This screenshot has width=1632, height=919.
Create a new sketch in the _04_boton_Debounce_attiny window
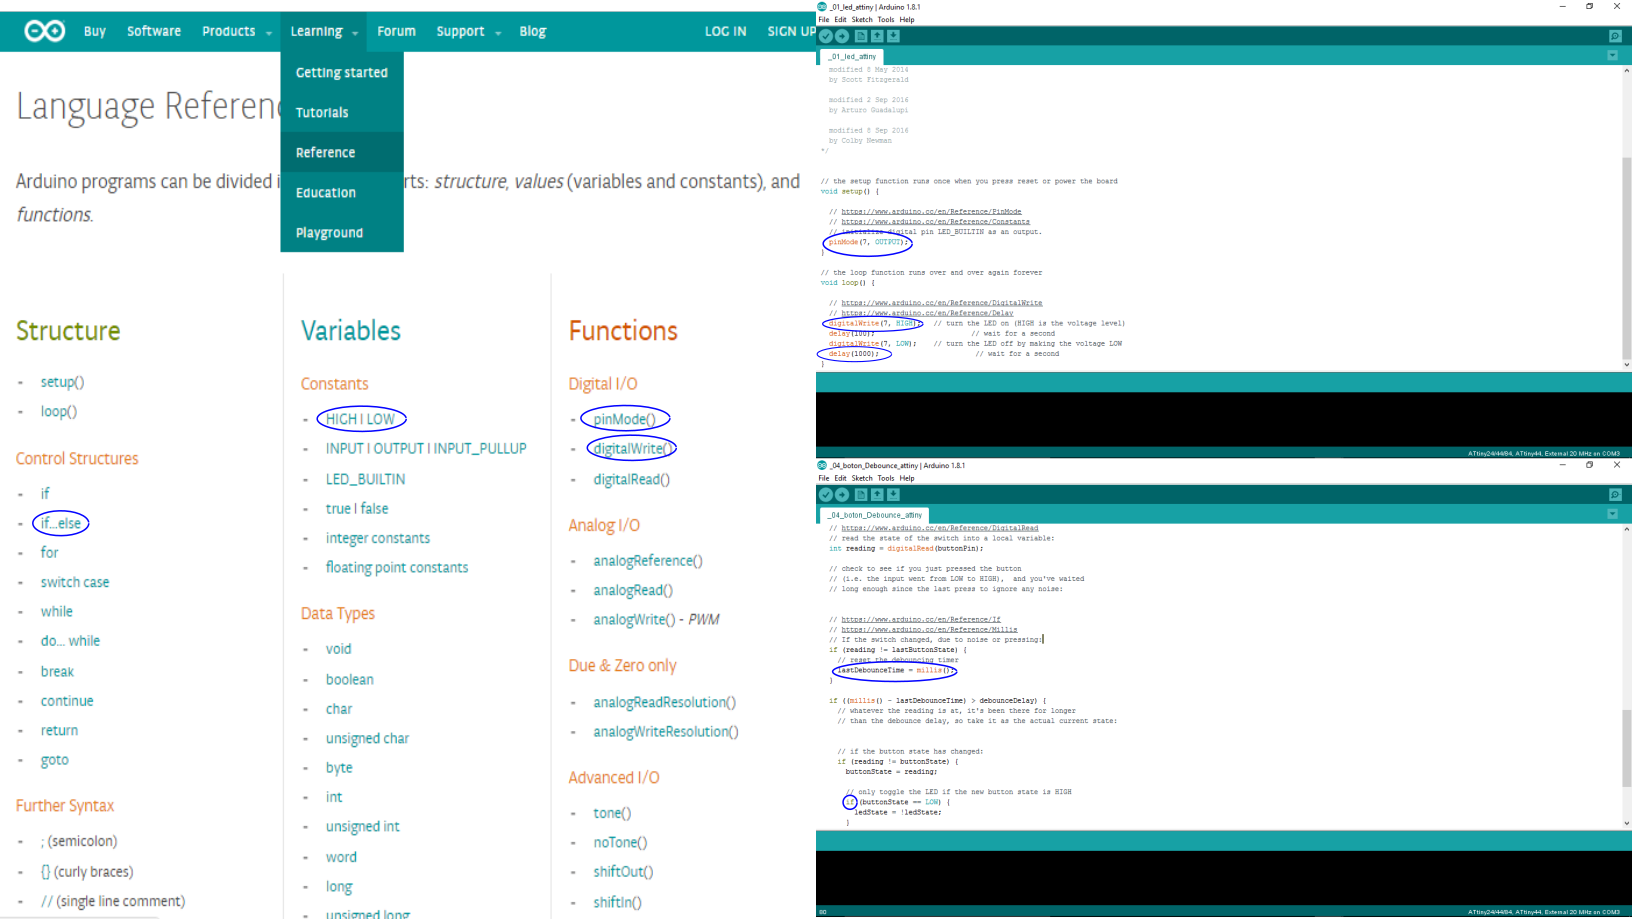point(860,495)
